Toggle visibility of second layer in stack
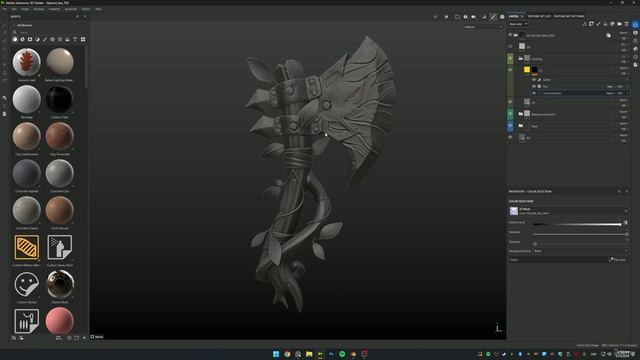640x360 pixels. coord(510,47)
